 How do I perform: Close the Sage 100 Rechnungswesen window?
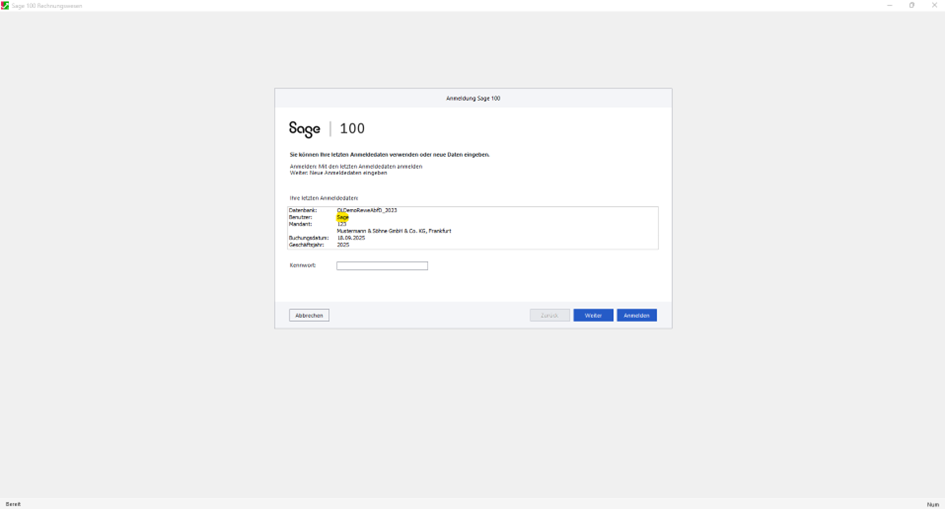click(935, 5)
